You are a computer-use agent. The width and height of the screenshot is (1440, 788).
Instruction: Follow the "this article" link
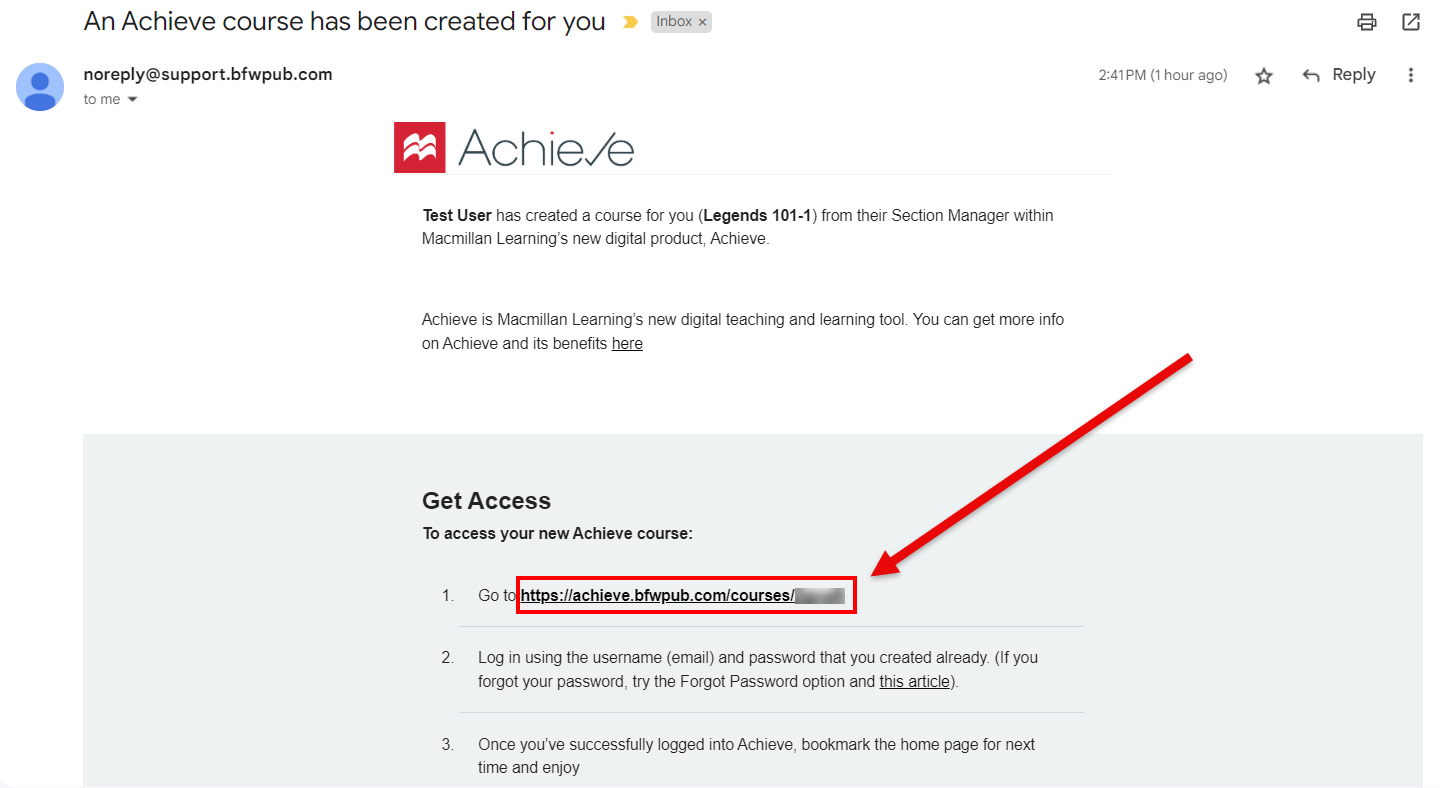[914, 682]
